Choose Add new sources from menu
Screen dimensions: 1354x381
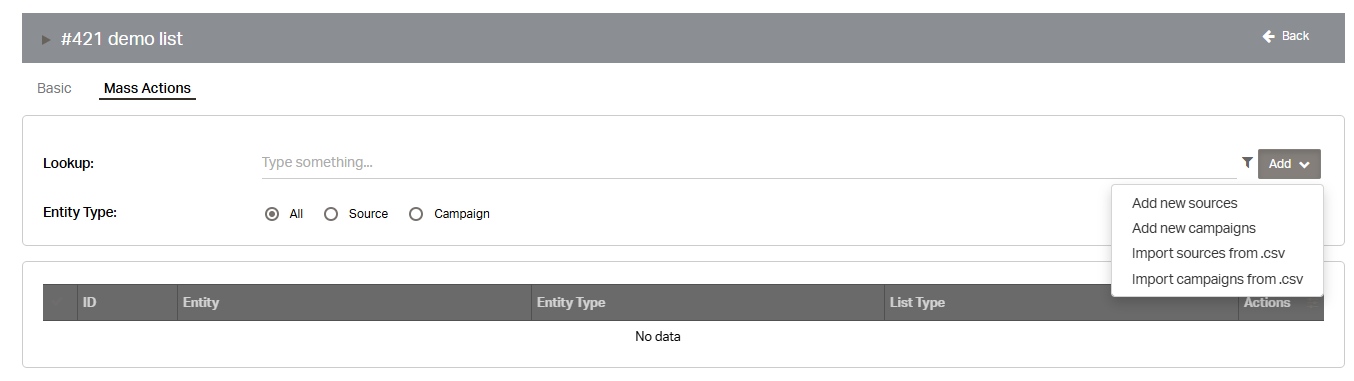1184,203
